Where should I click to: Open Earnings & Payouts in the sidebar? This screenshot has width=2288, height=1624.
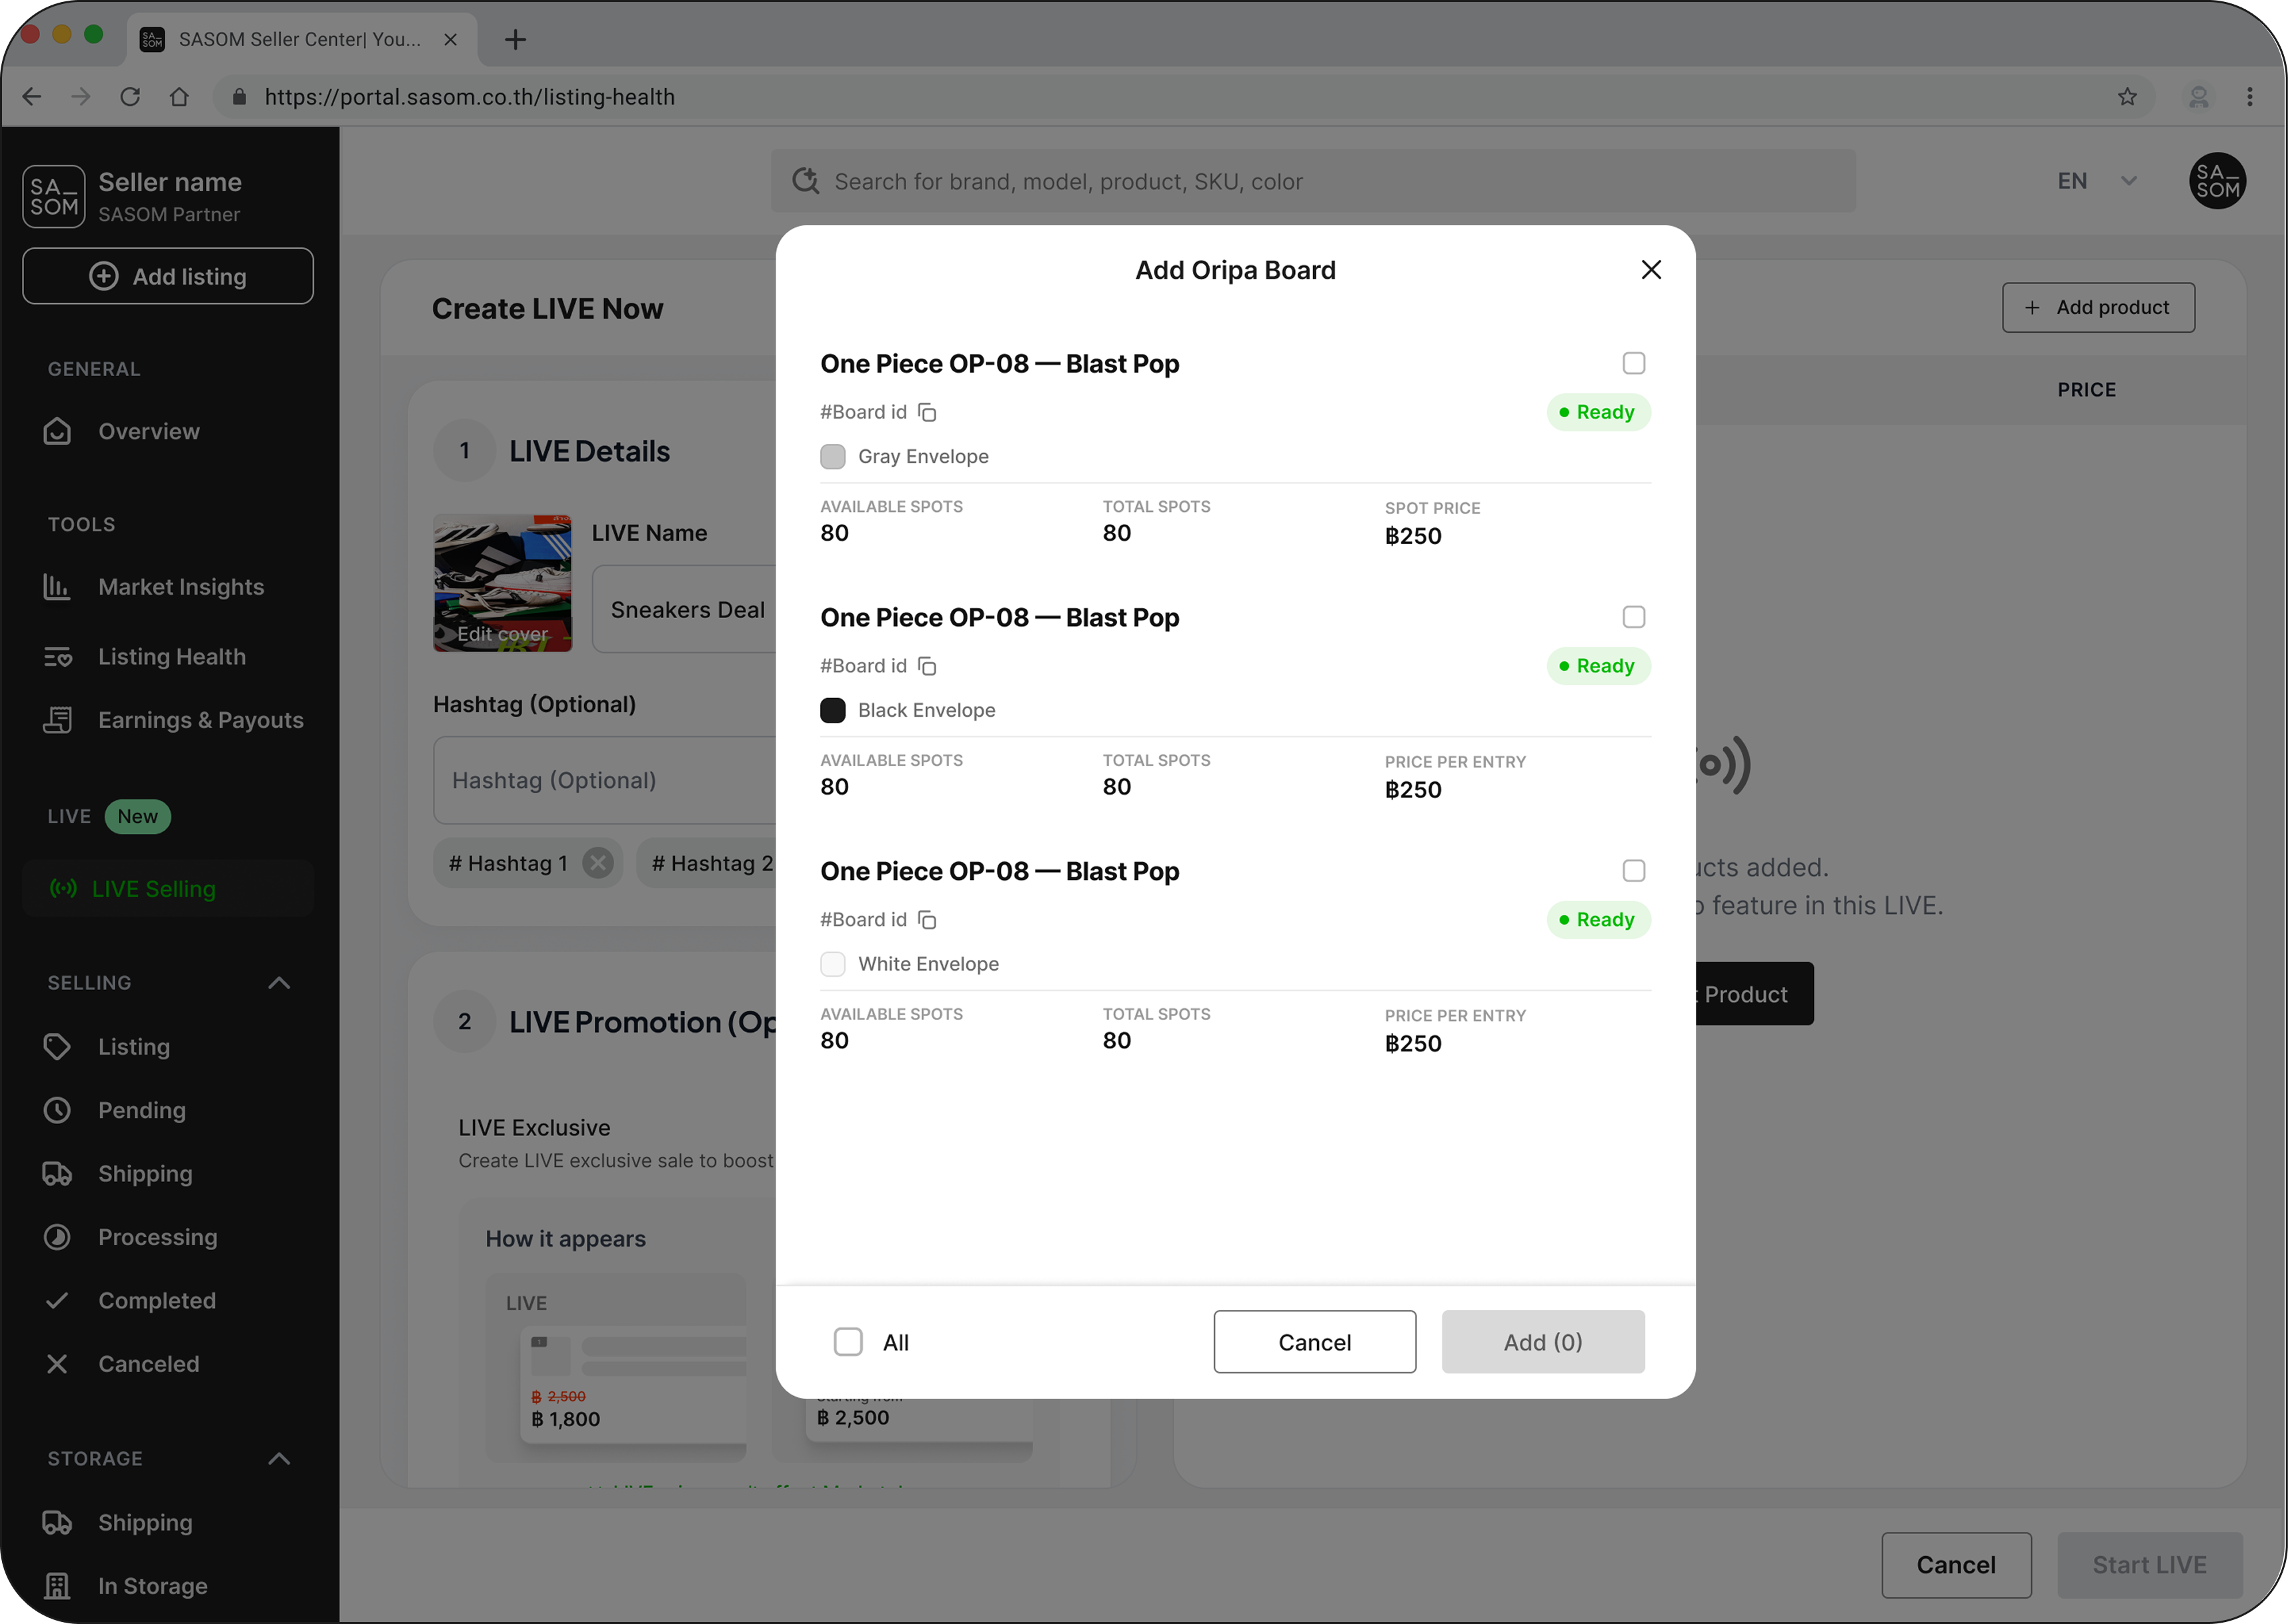tap(201, 720)
